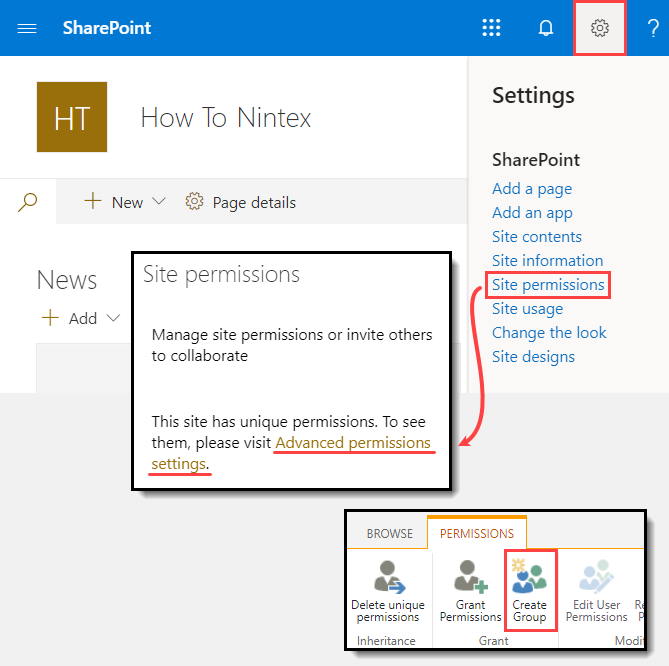Screen dimensions: 669x666
Task: Click the Grant Permissions icon
Action: click(x=470, y=577)
